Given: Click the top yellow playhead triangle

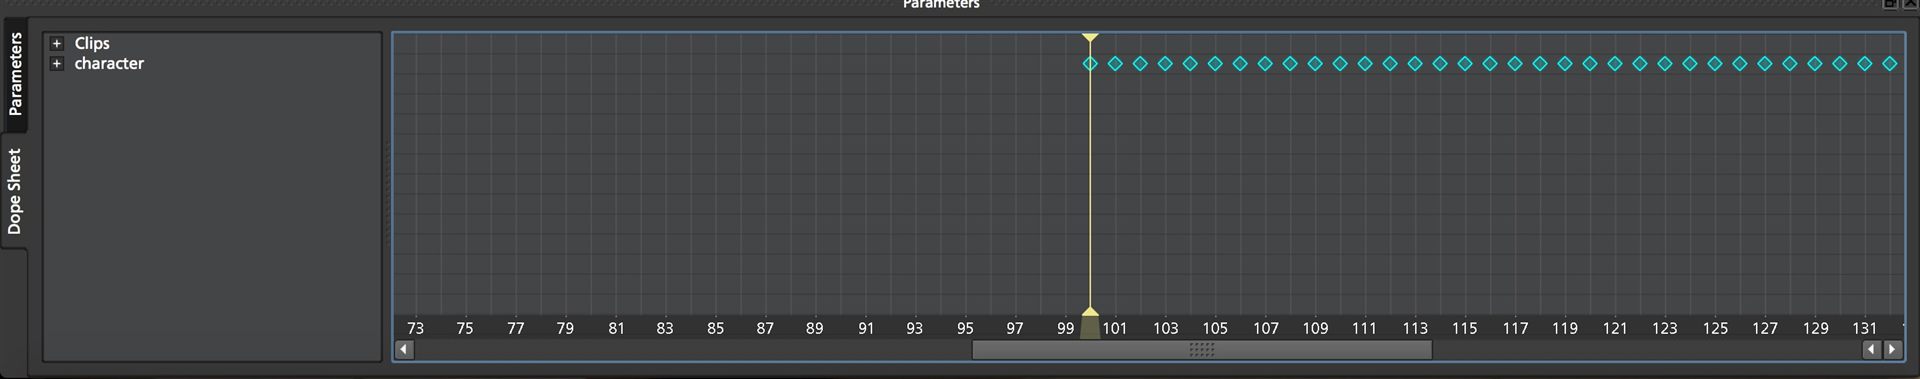Looking at the screenshot, I should (x=1090, y=38).
